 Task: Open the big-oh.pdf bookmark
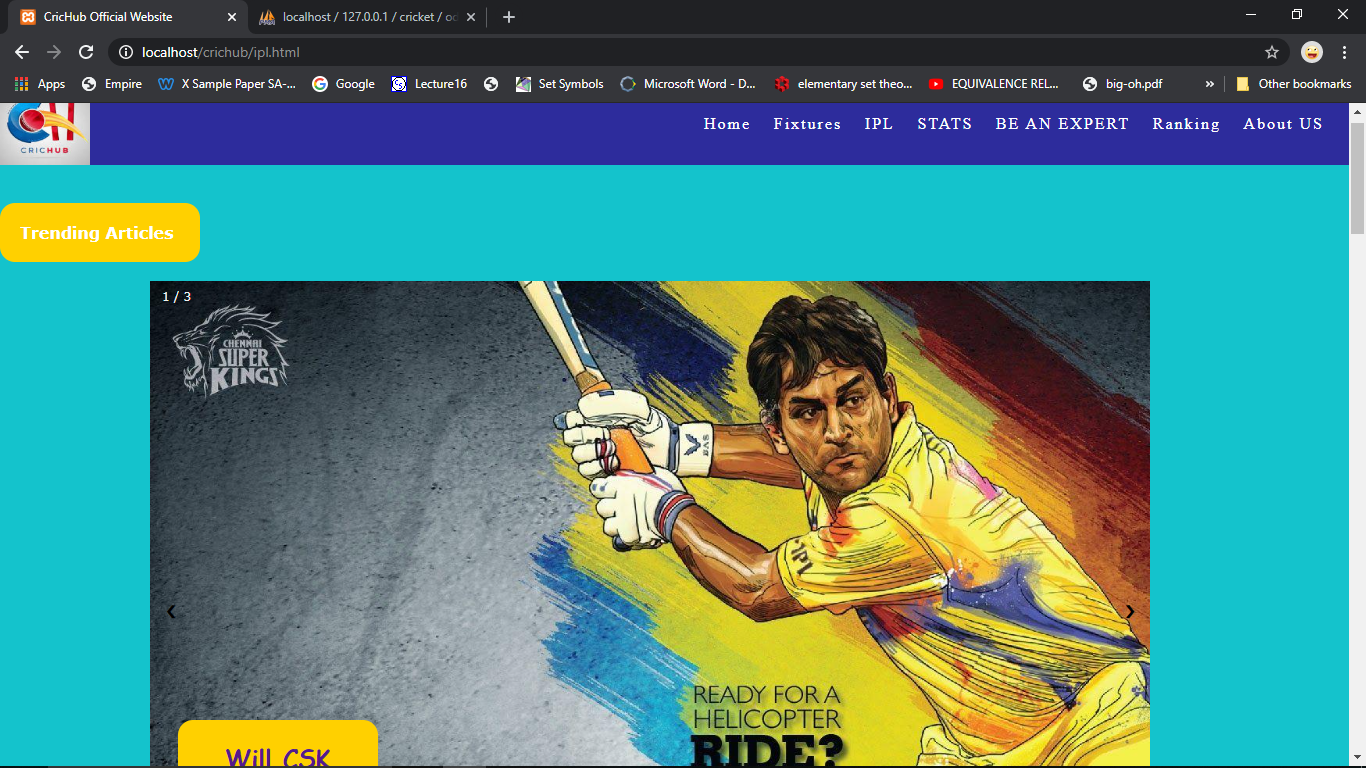(x=1125, y=84)
